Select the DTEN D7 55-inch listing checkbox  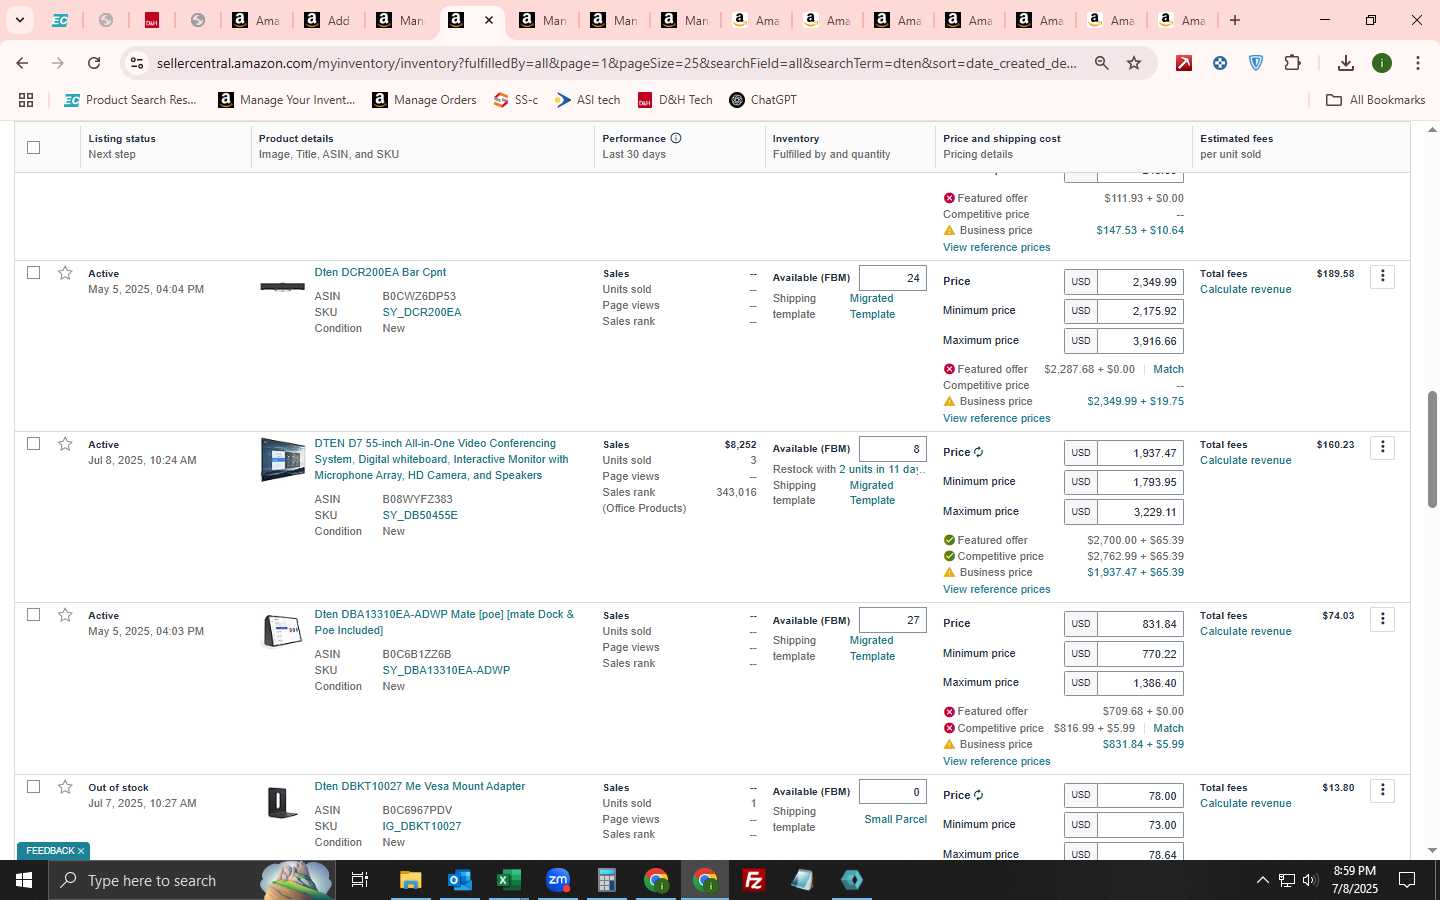[x=33, y=443]
